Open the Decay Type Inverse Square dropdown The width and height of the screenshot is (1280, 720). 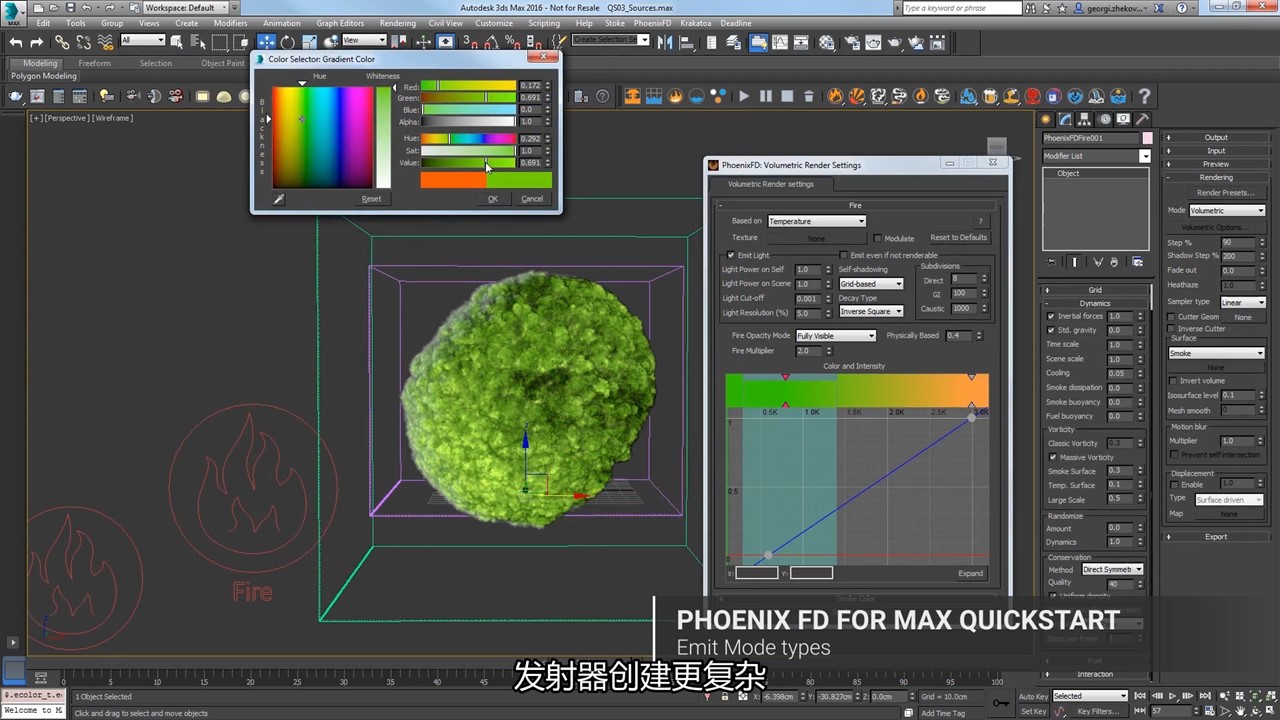tap(871, 311)
